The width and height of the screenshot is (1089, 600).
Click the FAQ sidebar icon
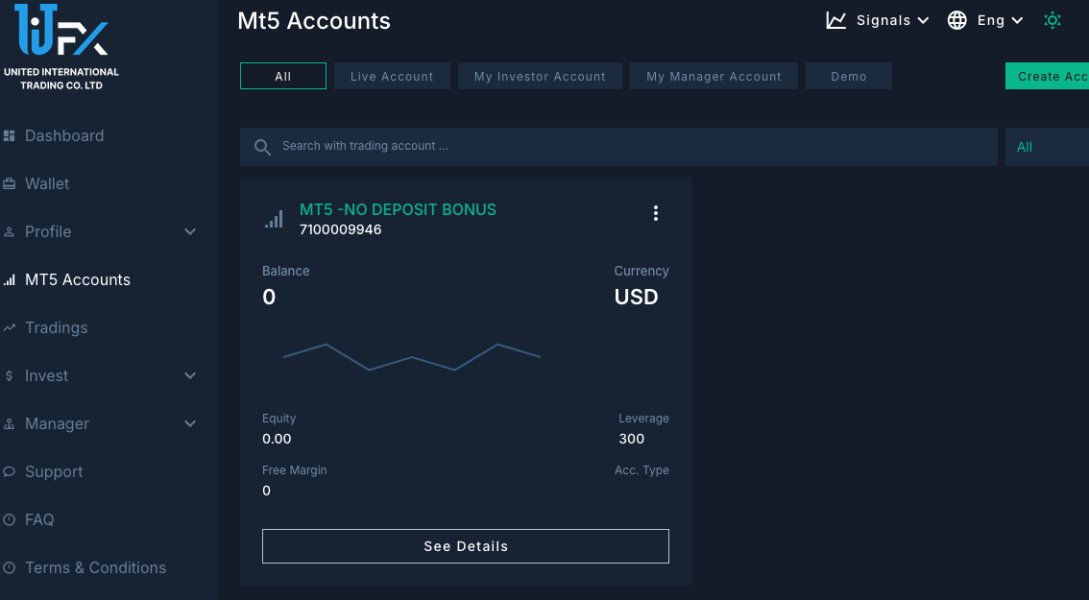point(10,520)
